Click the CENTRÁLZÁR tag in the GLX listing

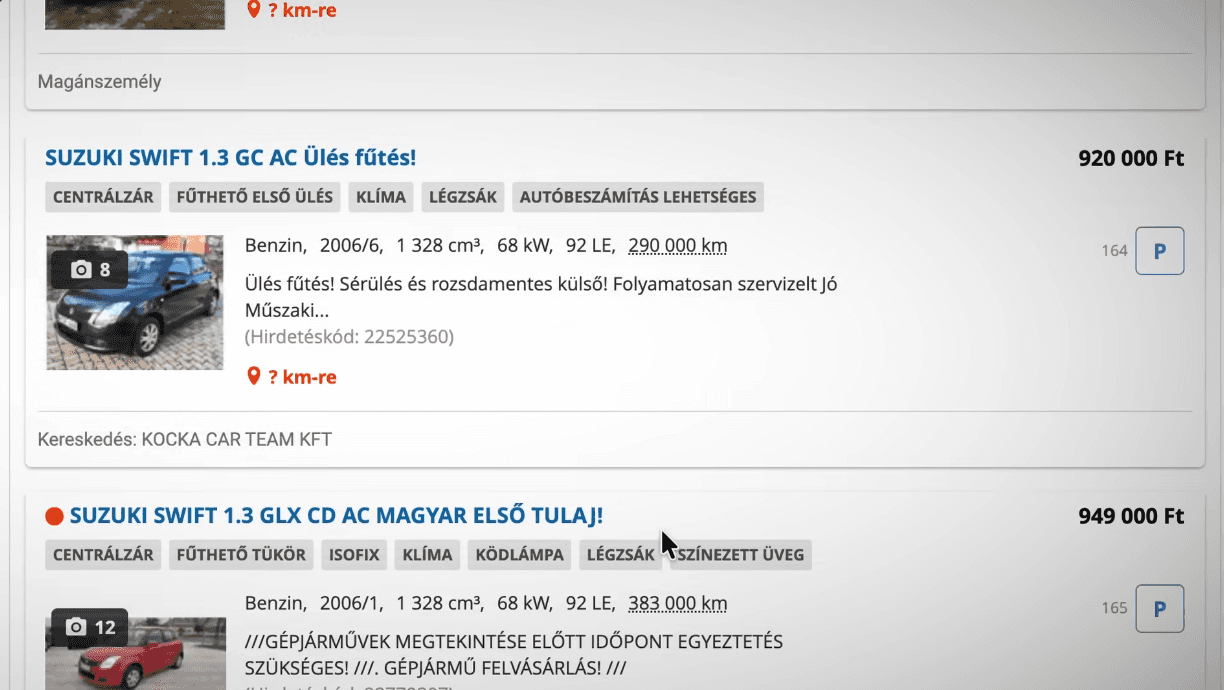pyautogui.click(x=103, y=555)
